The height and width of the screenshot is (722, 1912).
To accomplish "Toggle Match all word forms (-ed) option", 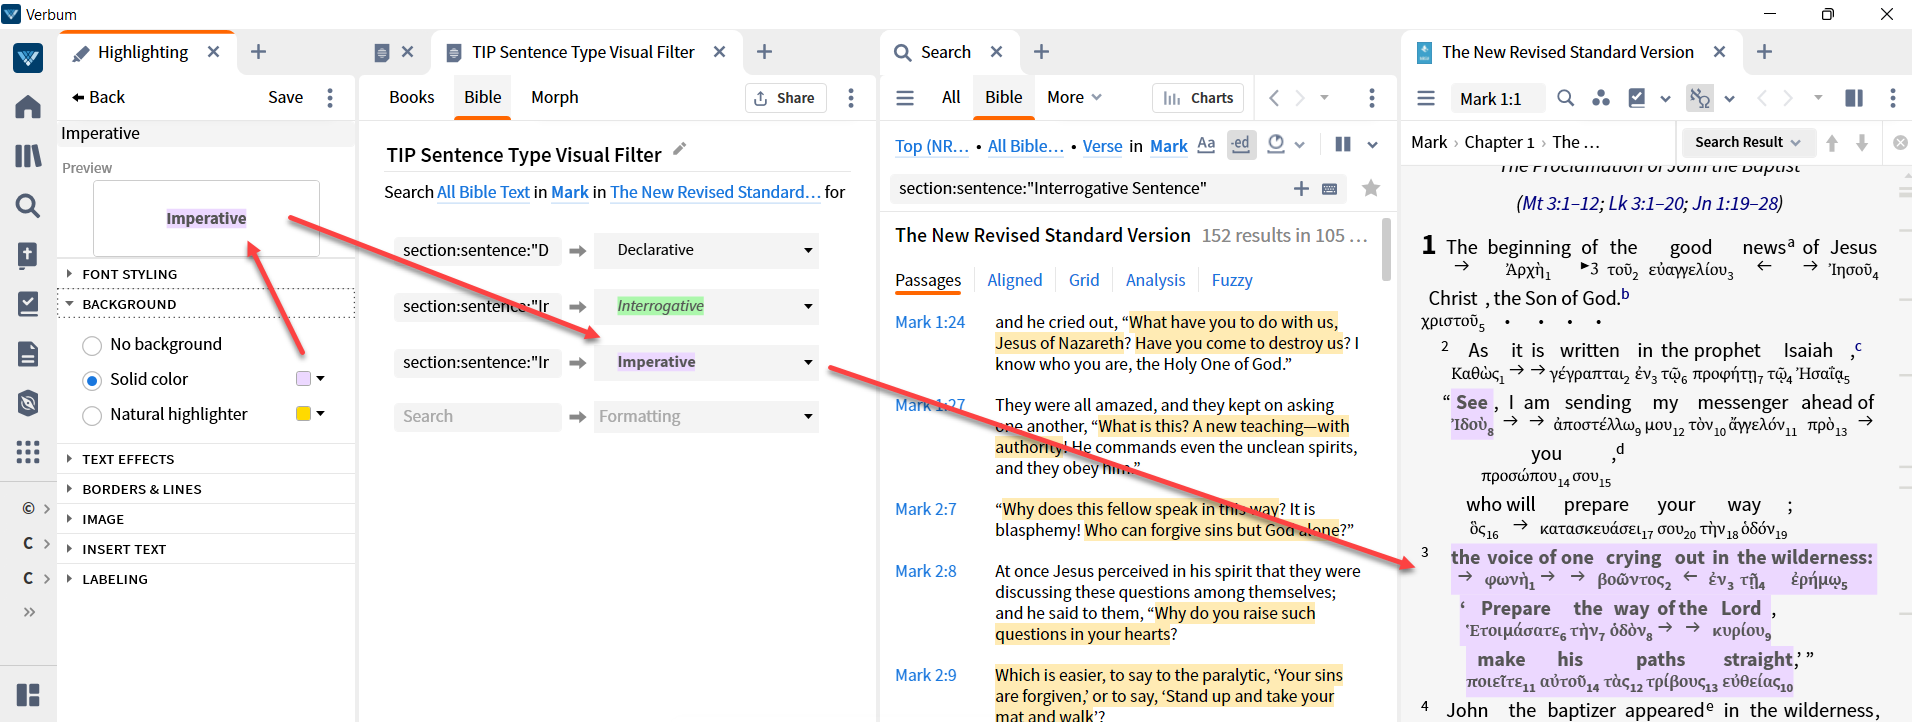I will tap(1240, 144).
